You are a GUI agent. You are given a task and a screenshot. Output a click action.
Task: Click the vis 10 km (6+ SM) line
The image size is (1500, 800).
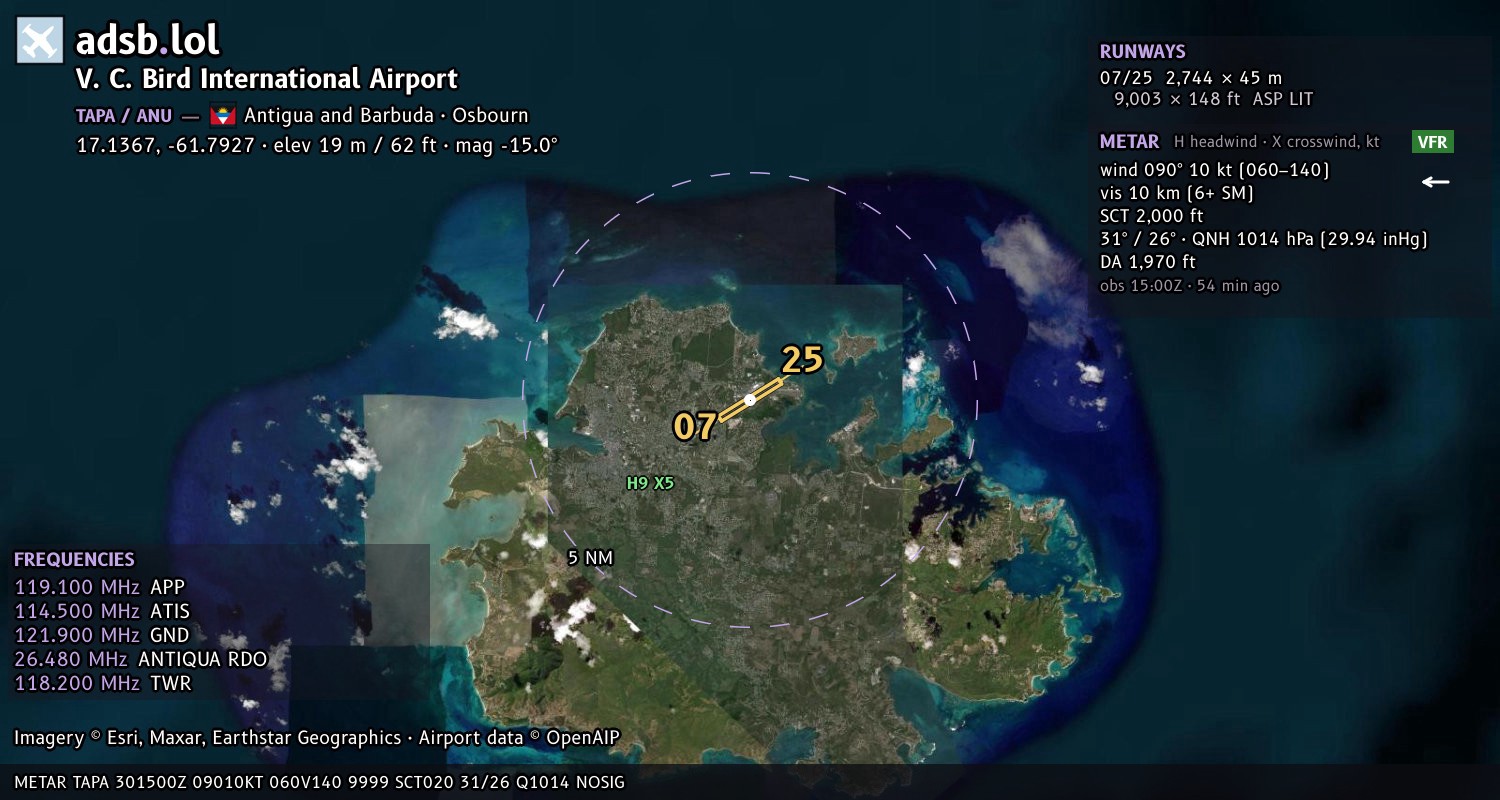coord(1177,193)
